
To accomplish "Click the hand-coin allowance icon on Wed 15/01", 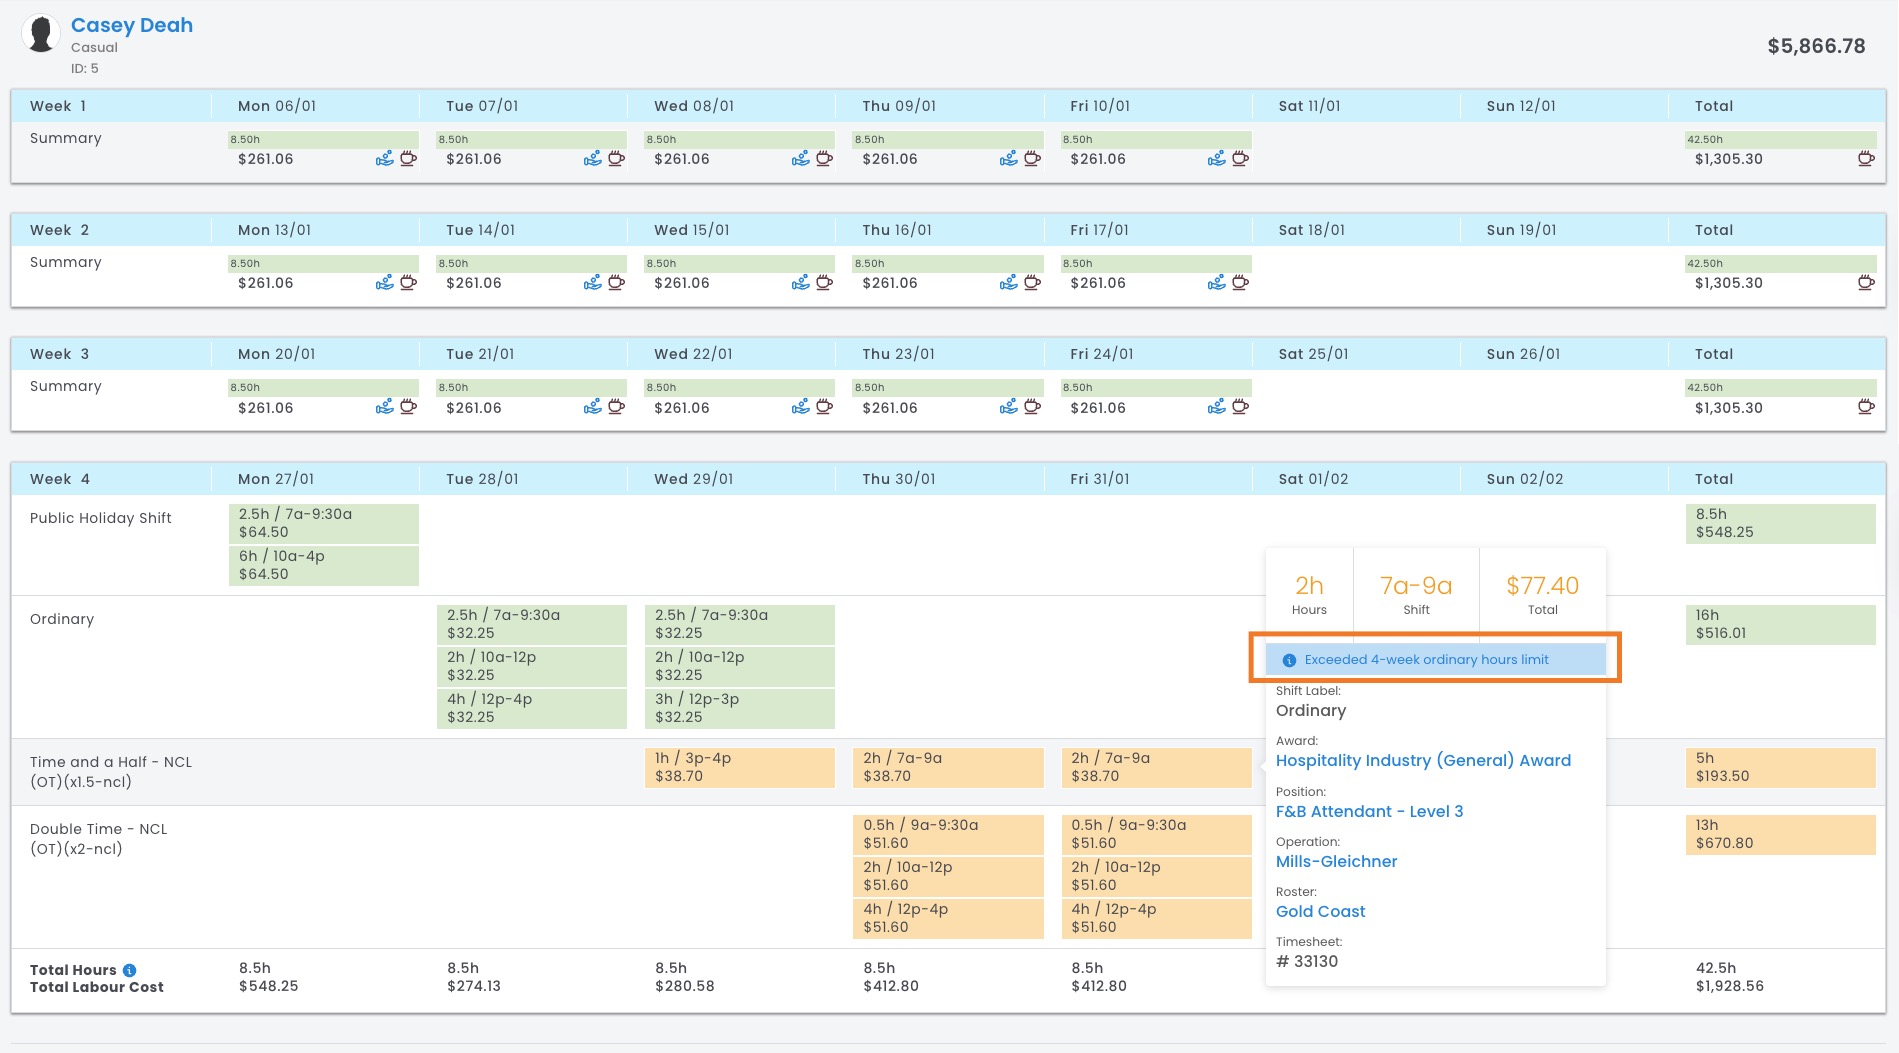I will coord(800,283).
